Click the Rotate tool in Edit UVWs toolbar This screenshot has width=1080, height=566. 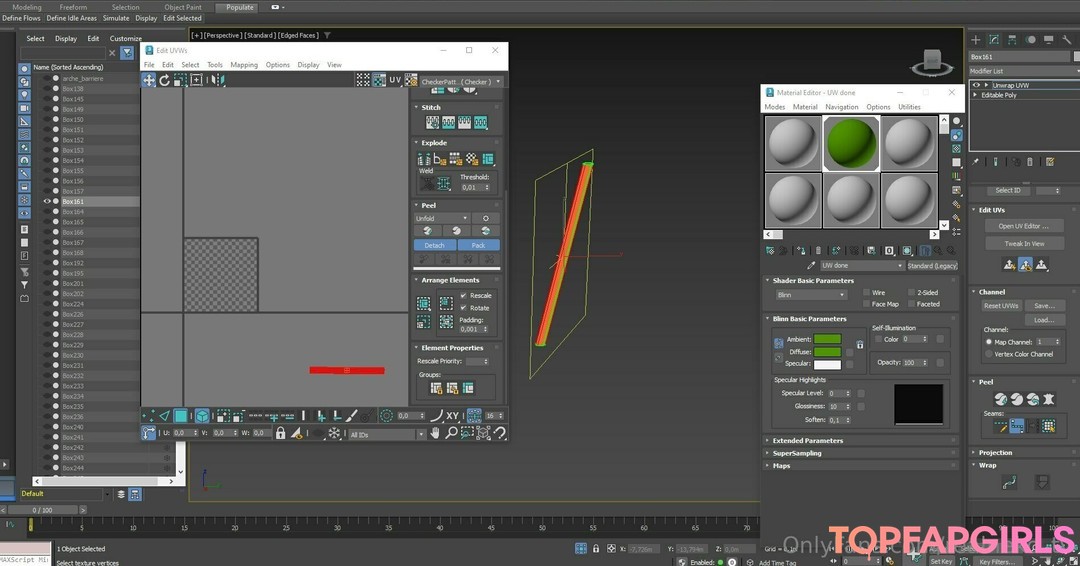point(165,80)
